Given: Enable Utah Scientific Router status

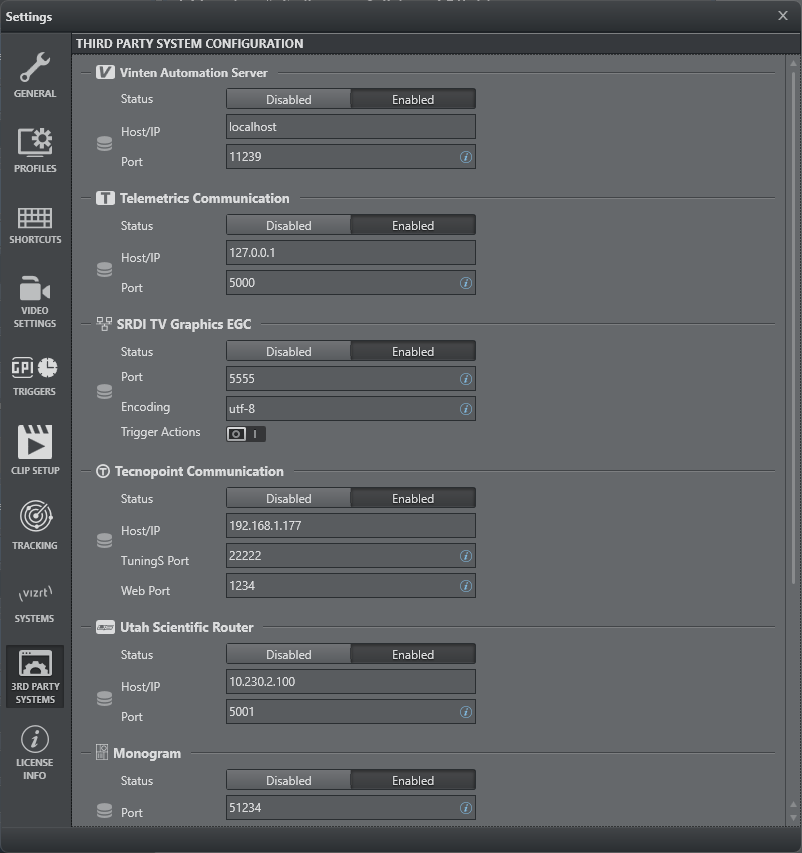Looking at the screenshot, I should pyautogui.click(x=413, y=654).
